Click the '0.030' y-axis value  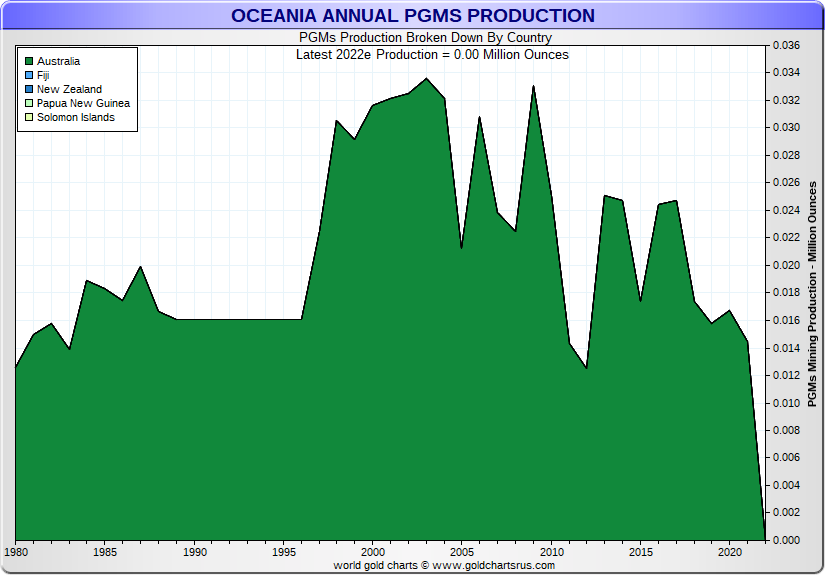[x=786, y=127]
